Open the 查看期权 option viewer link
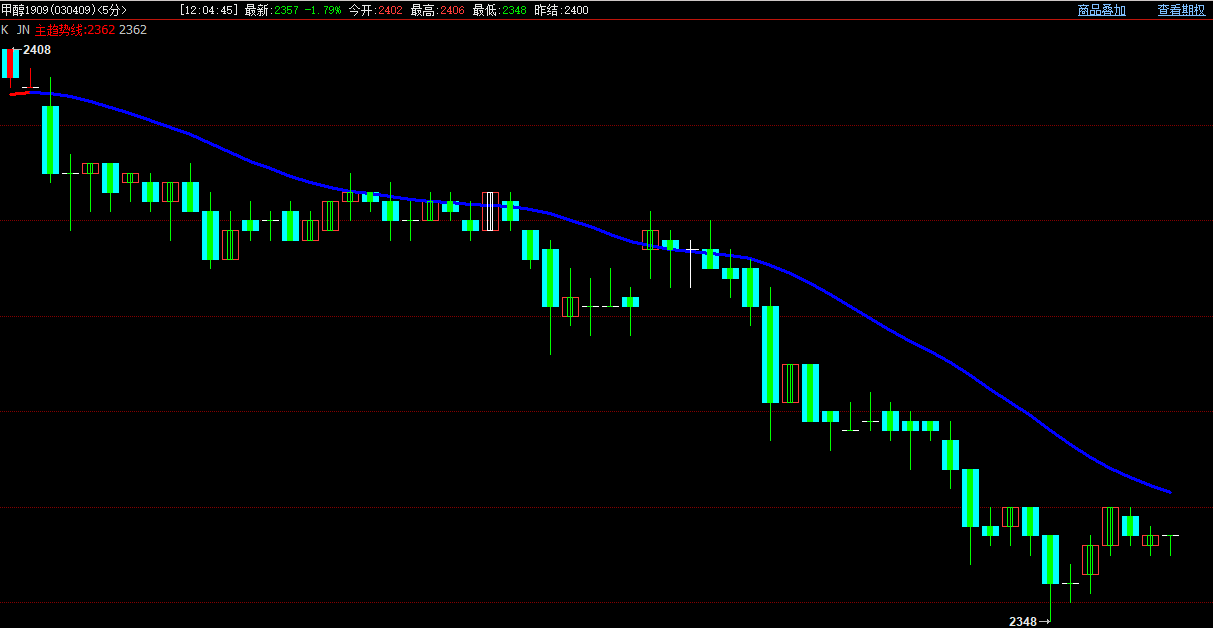Viewport: 1213px width, 628px height. [1181, 10]
